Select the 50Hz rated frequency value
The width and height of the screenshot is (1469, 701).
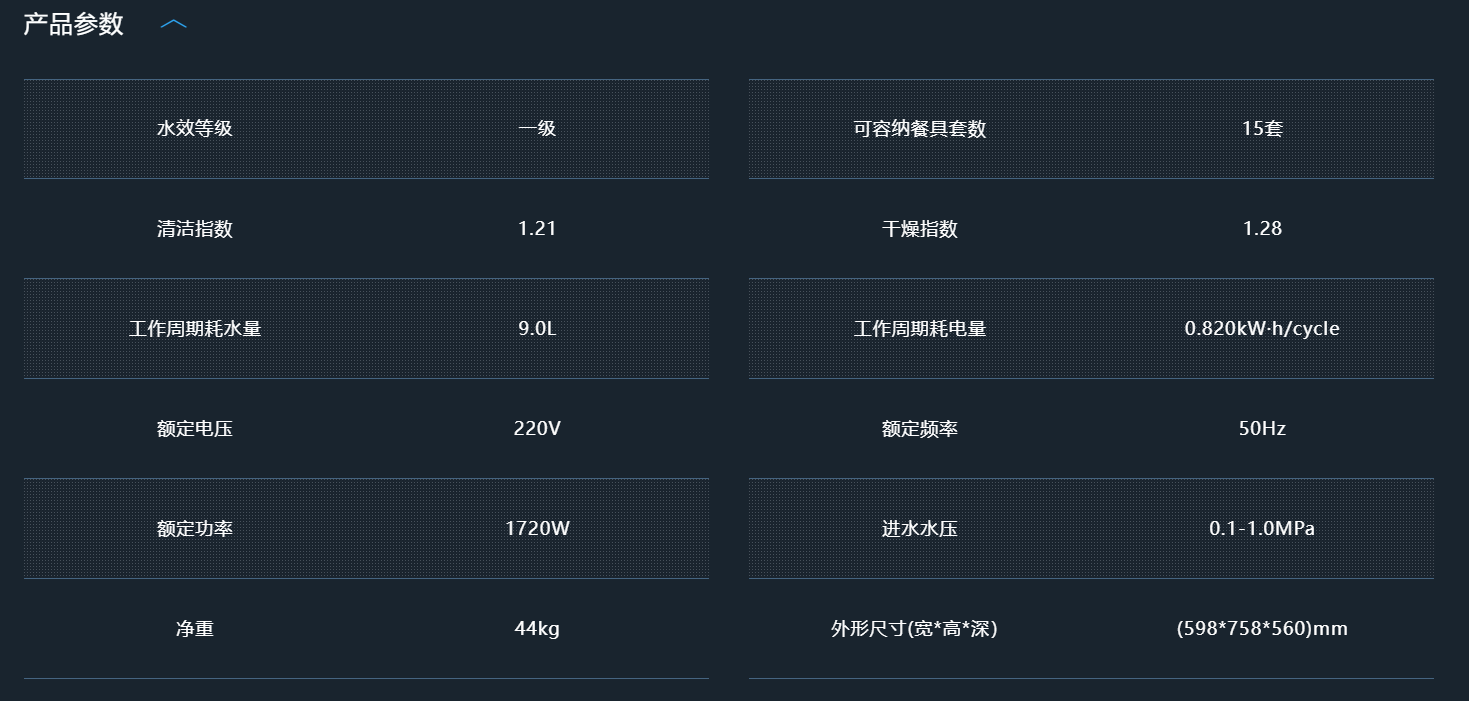click(1262, 429)
